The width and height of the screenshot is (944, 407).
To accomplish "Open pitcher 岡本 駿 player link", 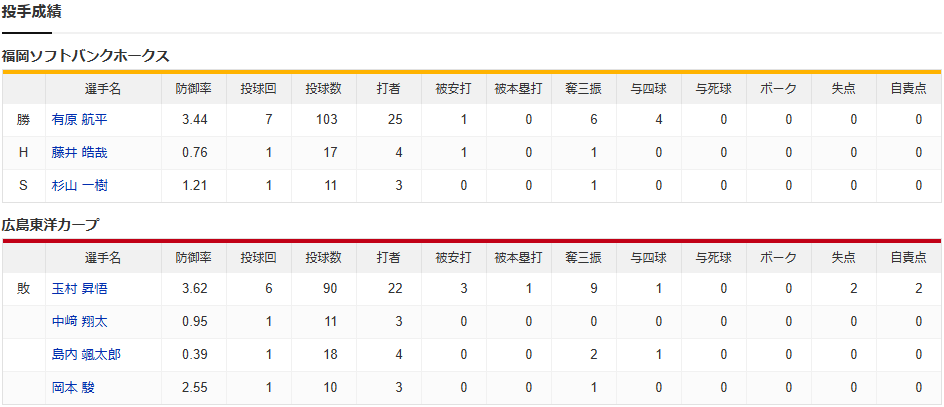I will click(73, 388).
